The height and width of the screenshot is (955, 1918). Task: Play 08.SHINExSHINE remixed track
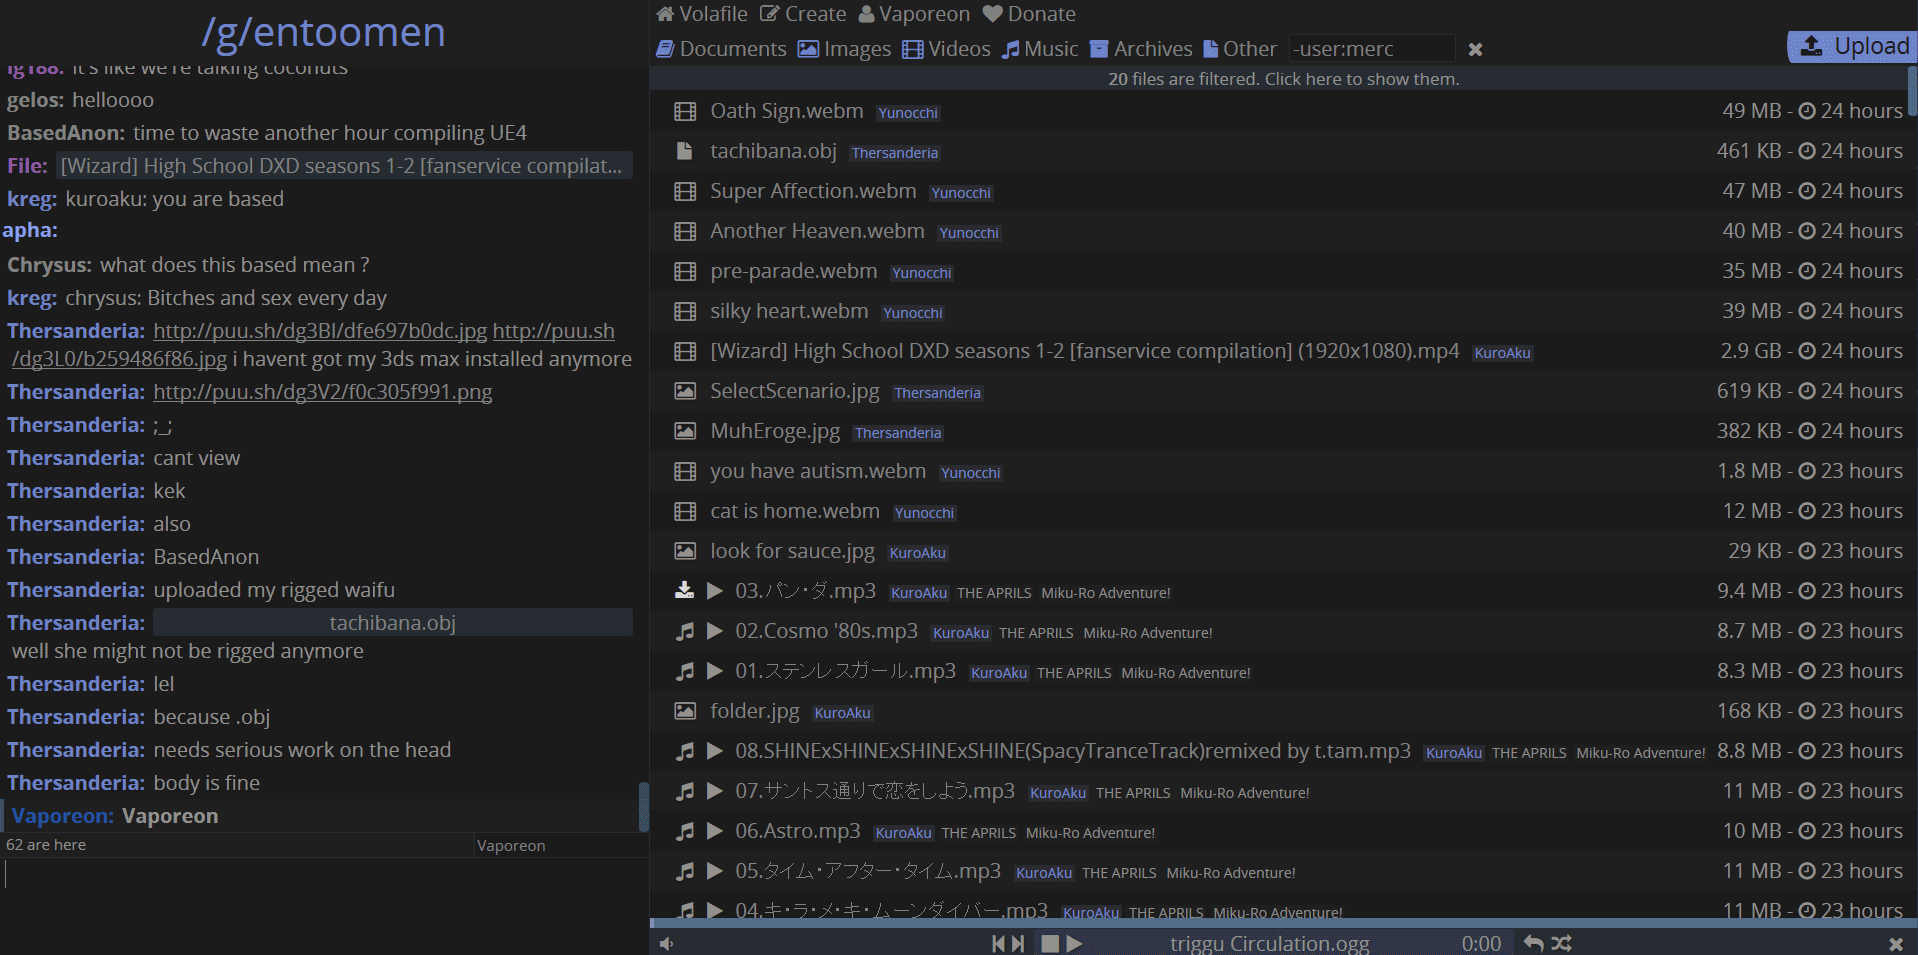[x=715, y=751]
